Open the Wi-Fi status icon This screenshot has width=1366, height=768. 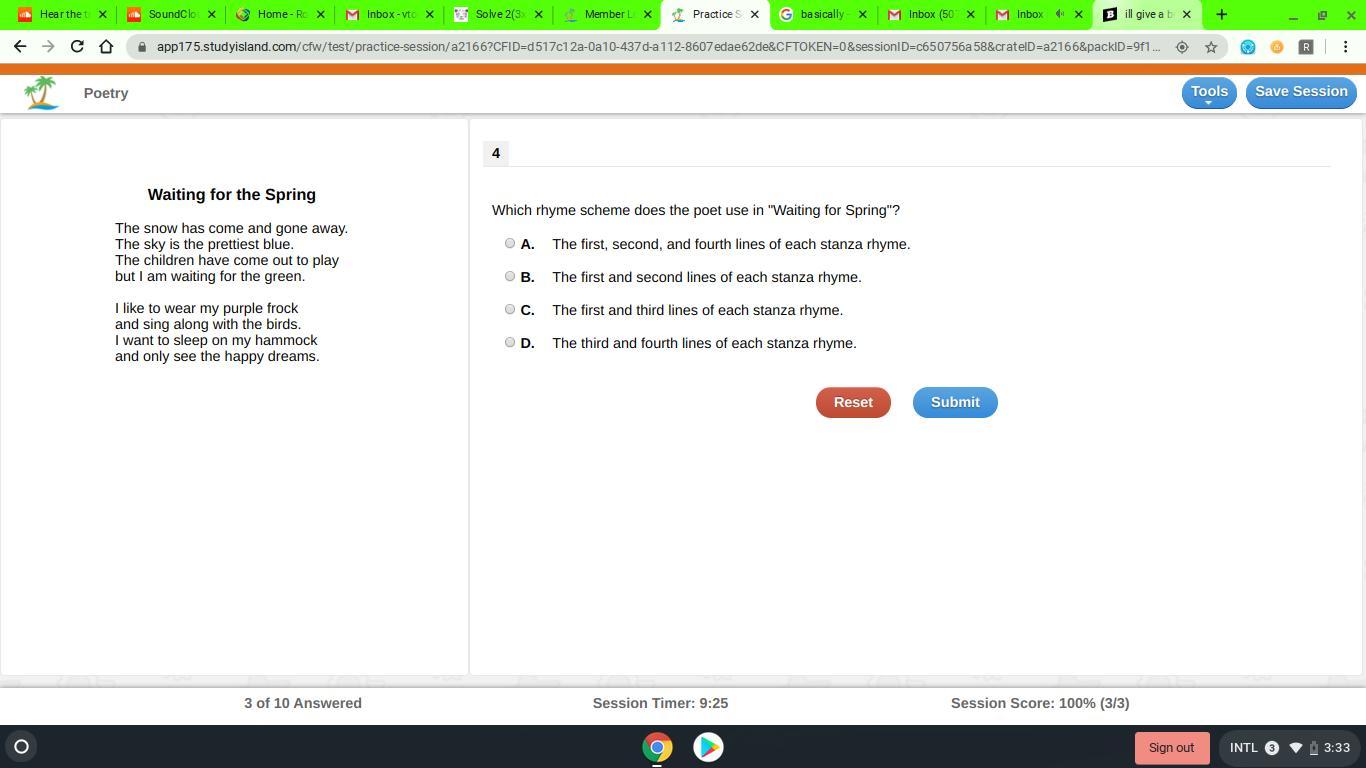tap(1296, 747)
